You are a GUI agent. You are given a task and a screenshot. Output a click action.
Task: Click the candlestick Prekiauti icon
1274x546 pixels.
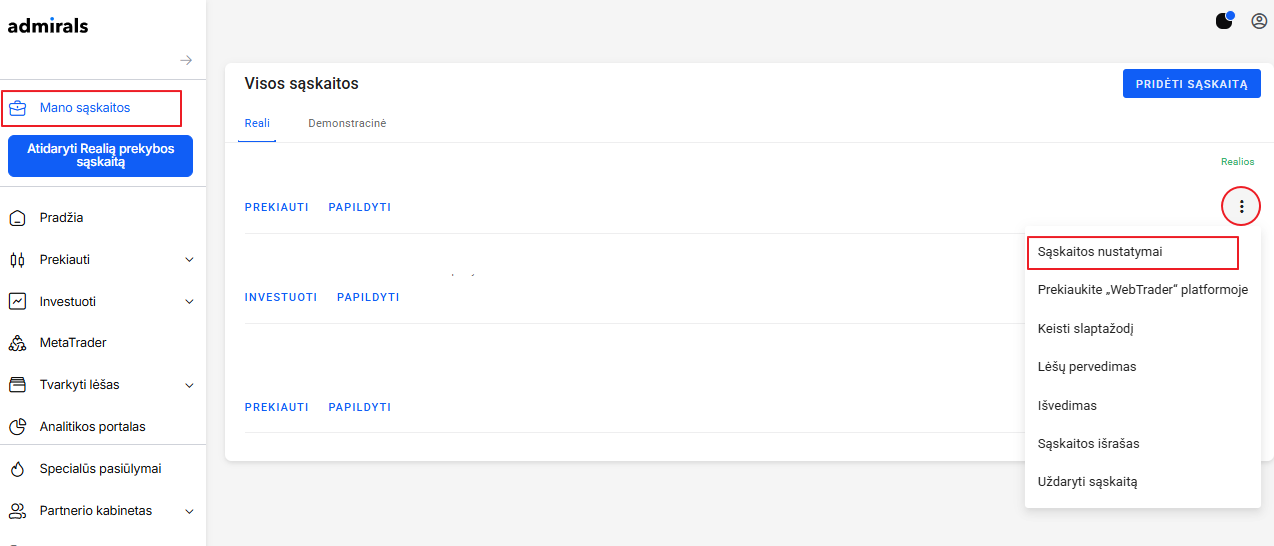pos(17,260)
